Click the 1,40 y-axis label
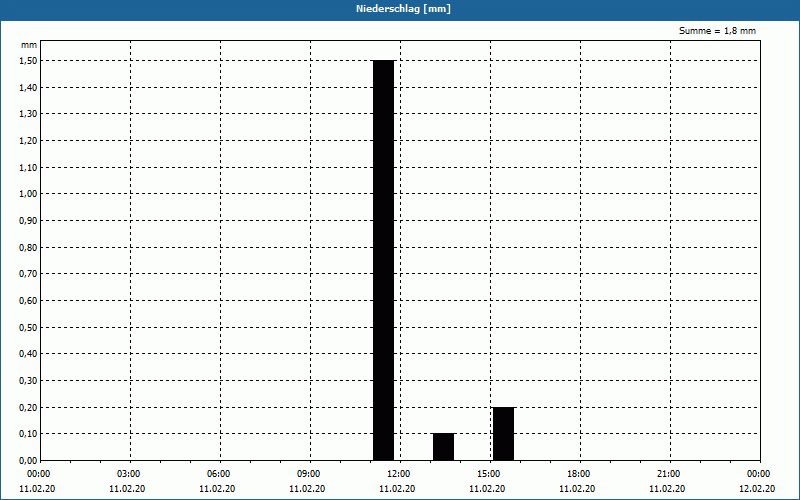 coord(28,88)
